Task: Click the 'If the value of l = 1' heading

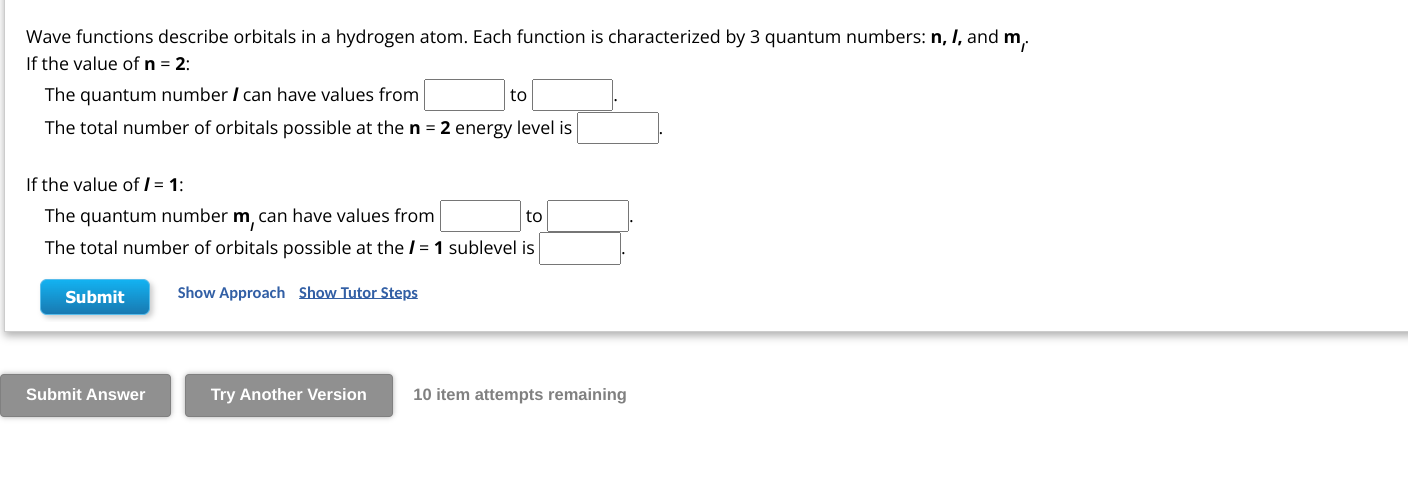Action: [x=105, y=185]
